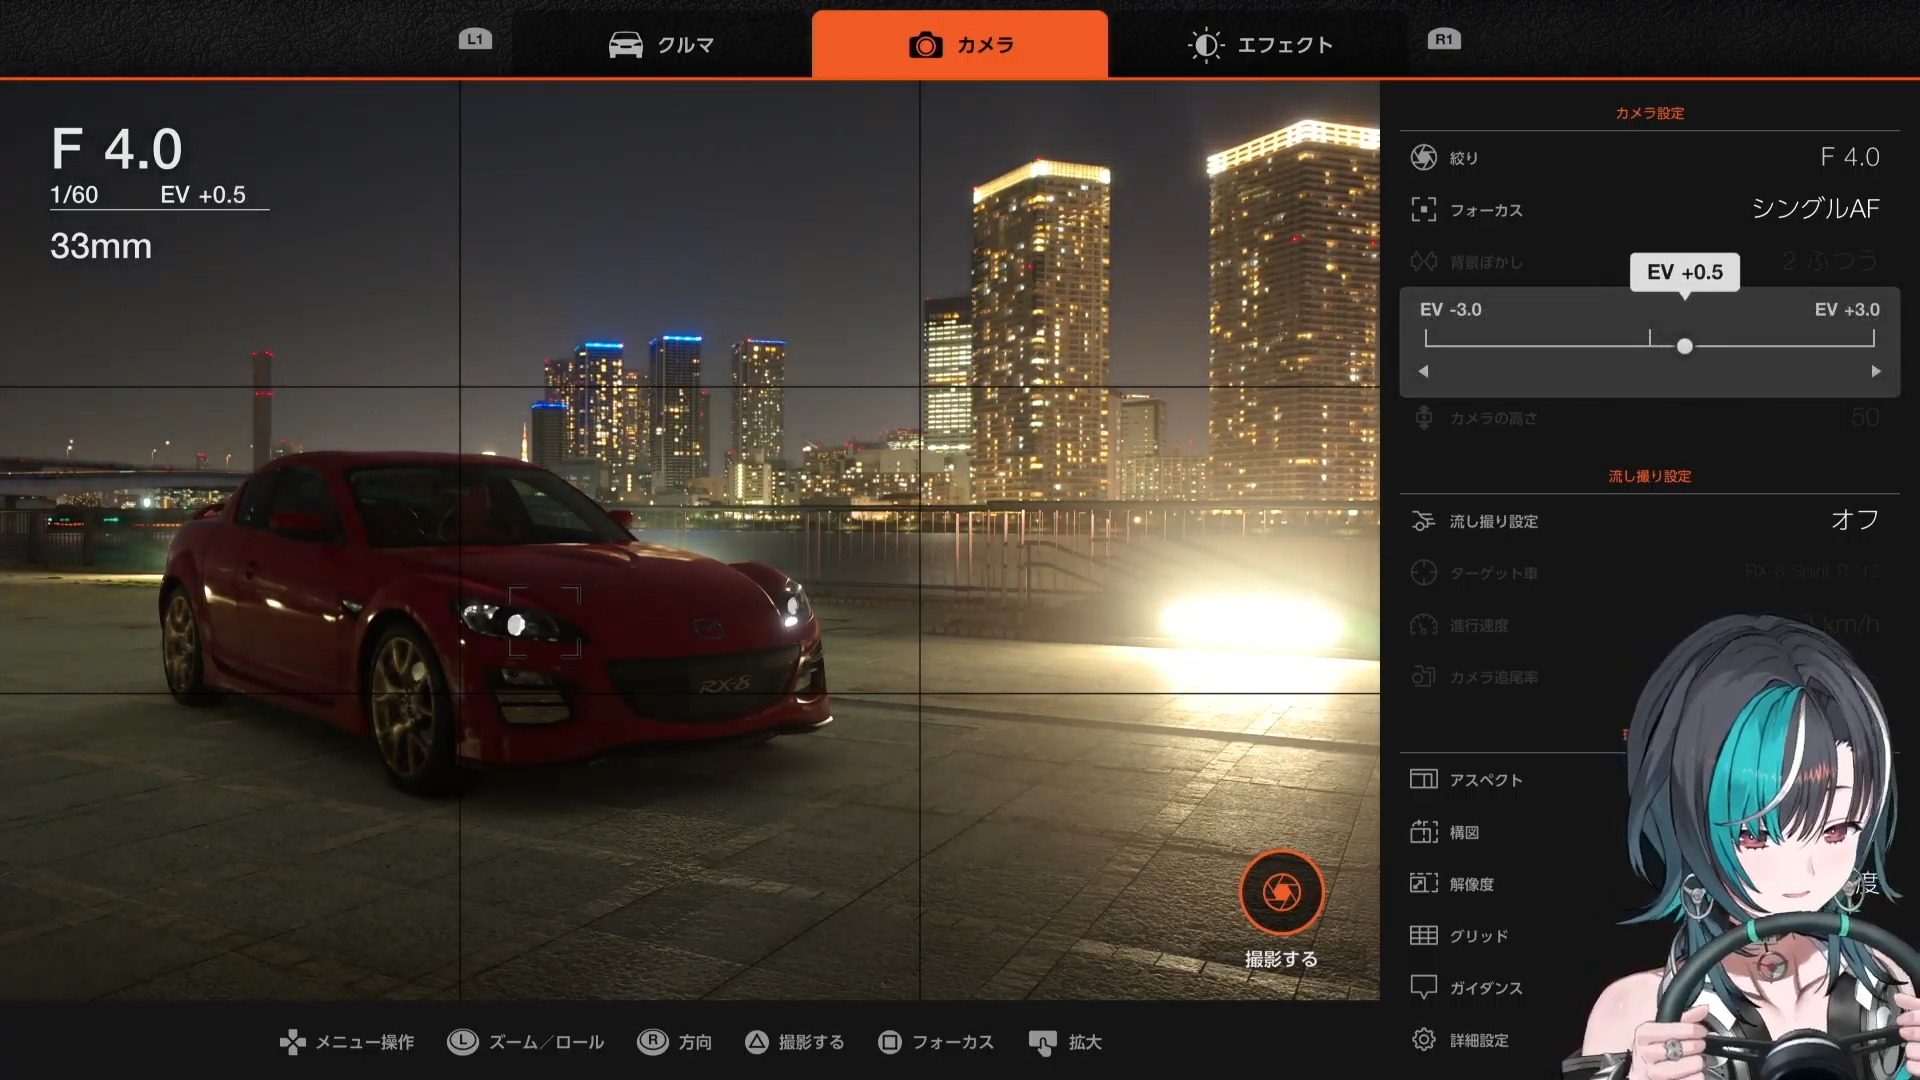
Task: Click the メニュー操作 d-pad hint icon
Action: pos(292,1042)
